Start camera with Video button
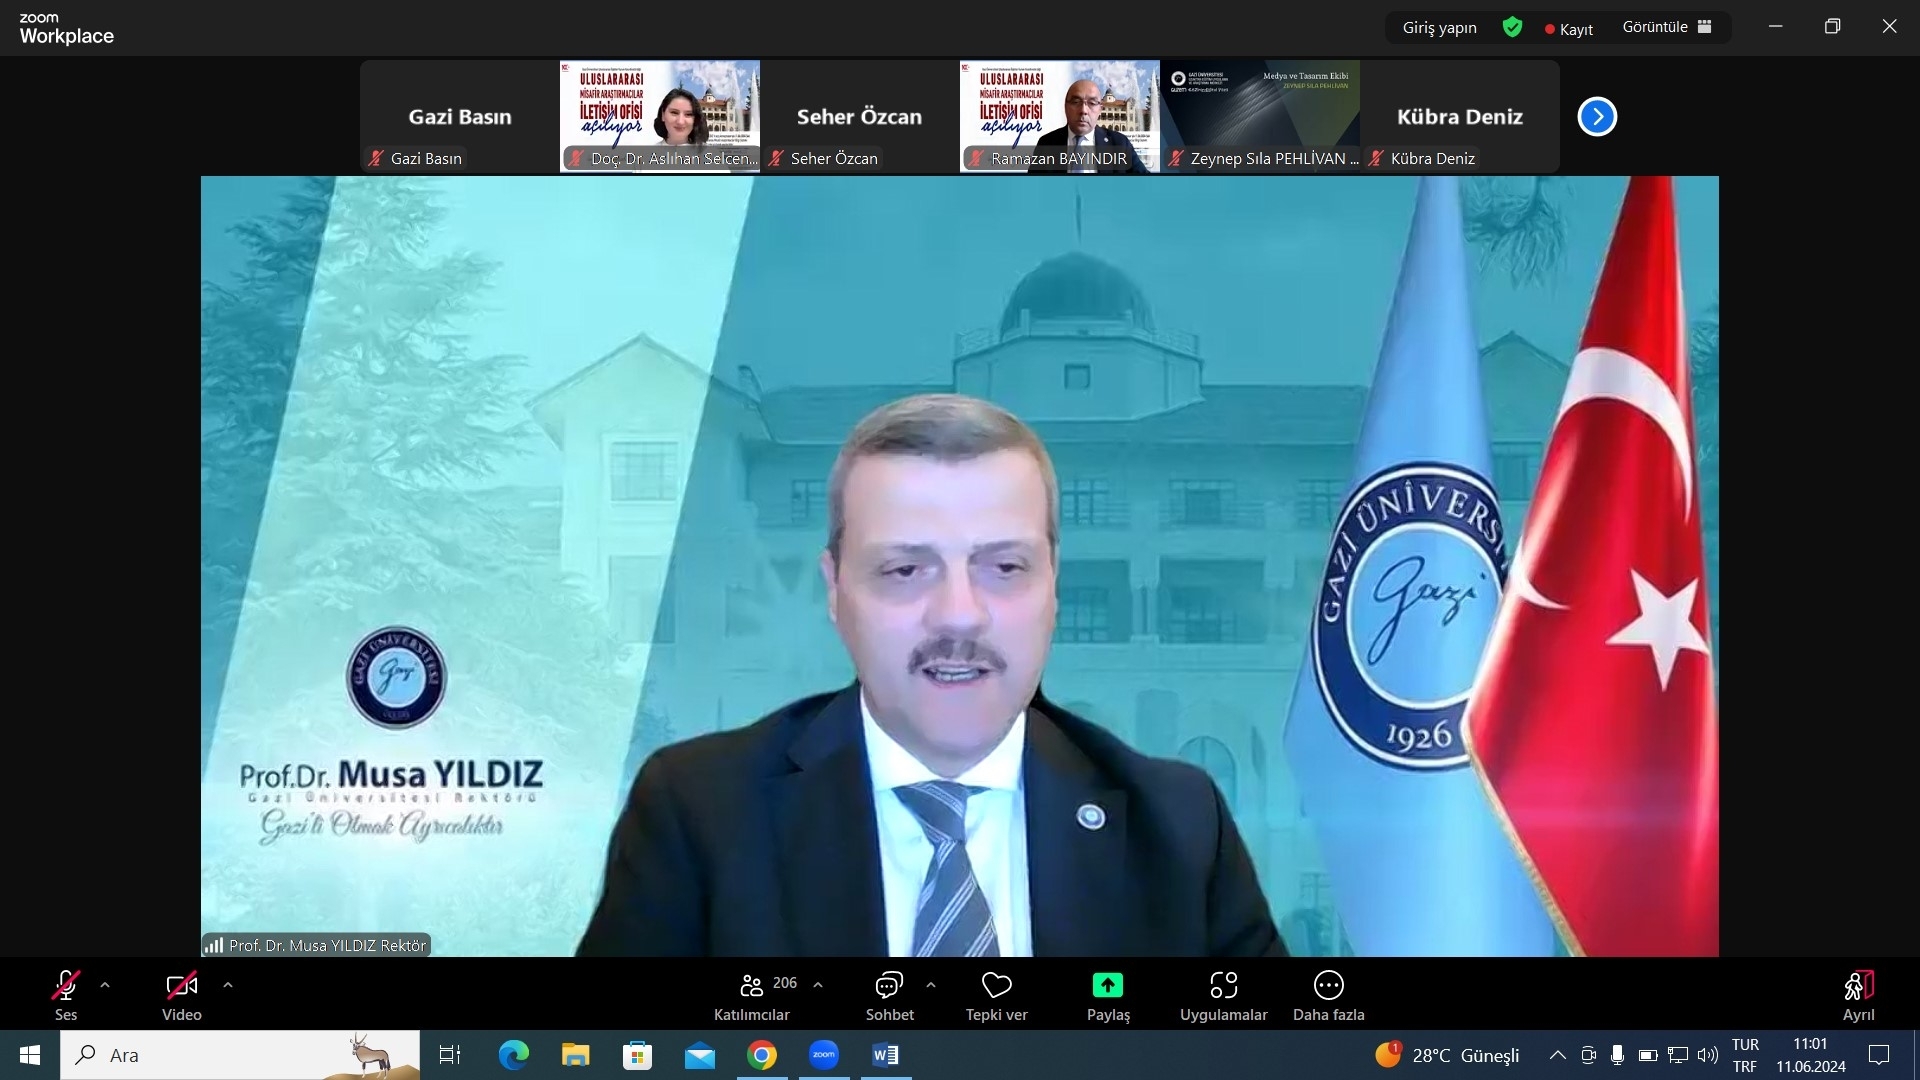1920x1080 pixels. [x=182, y=996]
